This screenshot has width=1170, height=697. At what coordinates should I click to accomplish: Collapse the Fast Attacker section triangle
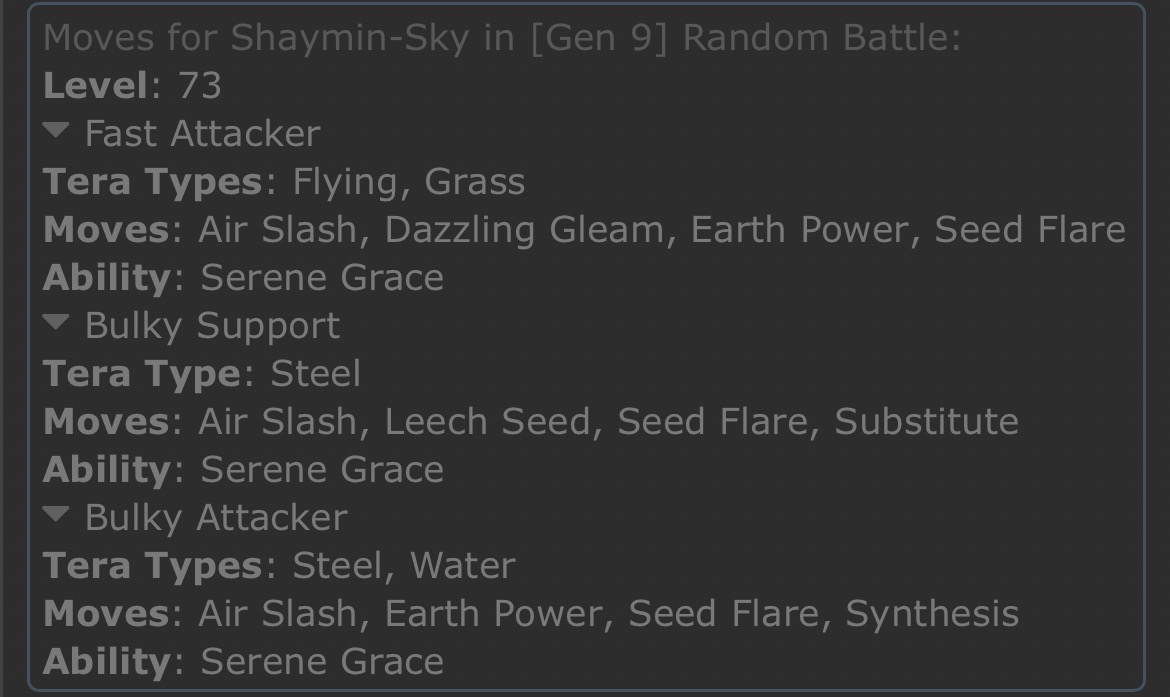click(x=57, y=131)
